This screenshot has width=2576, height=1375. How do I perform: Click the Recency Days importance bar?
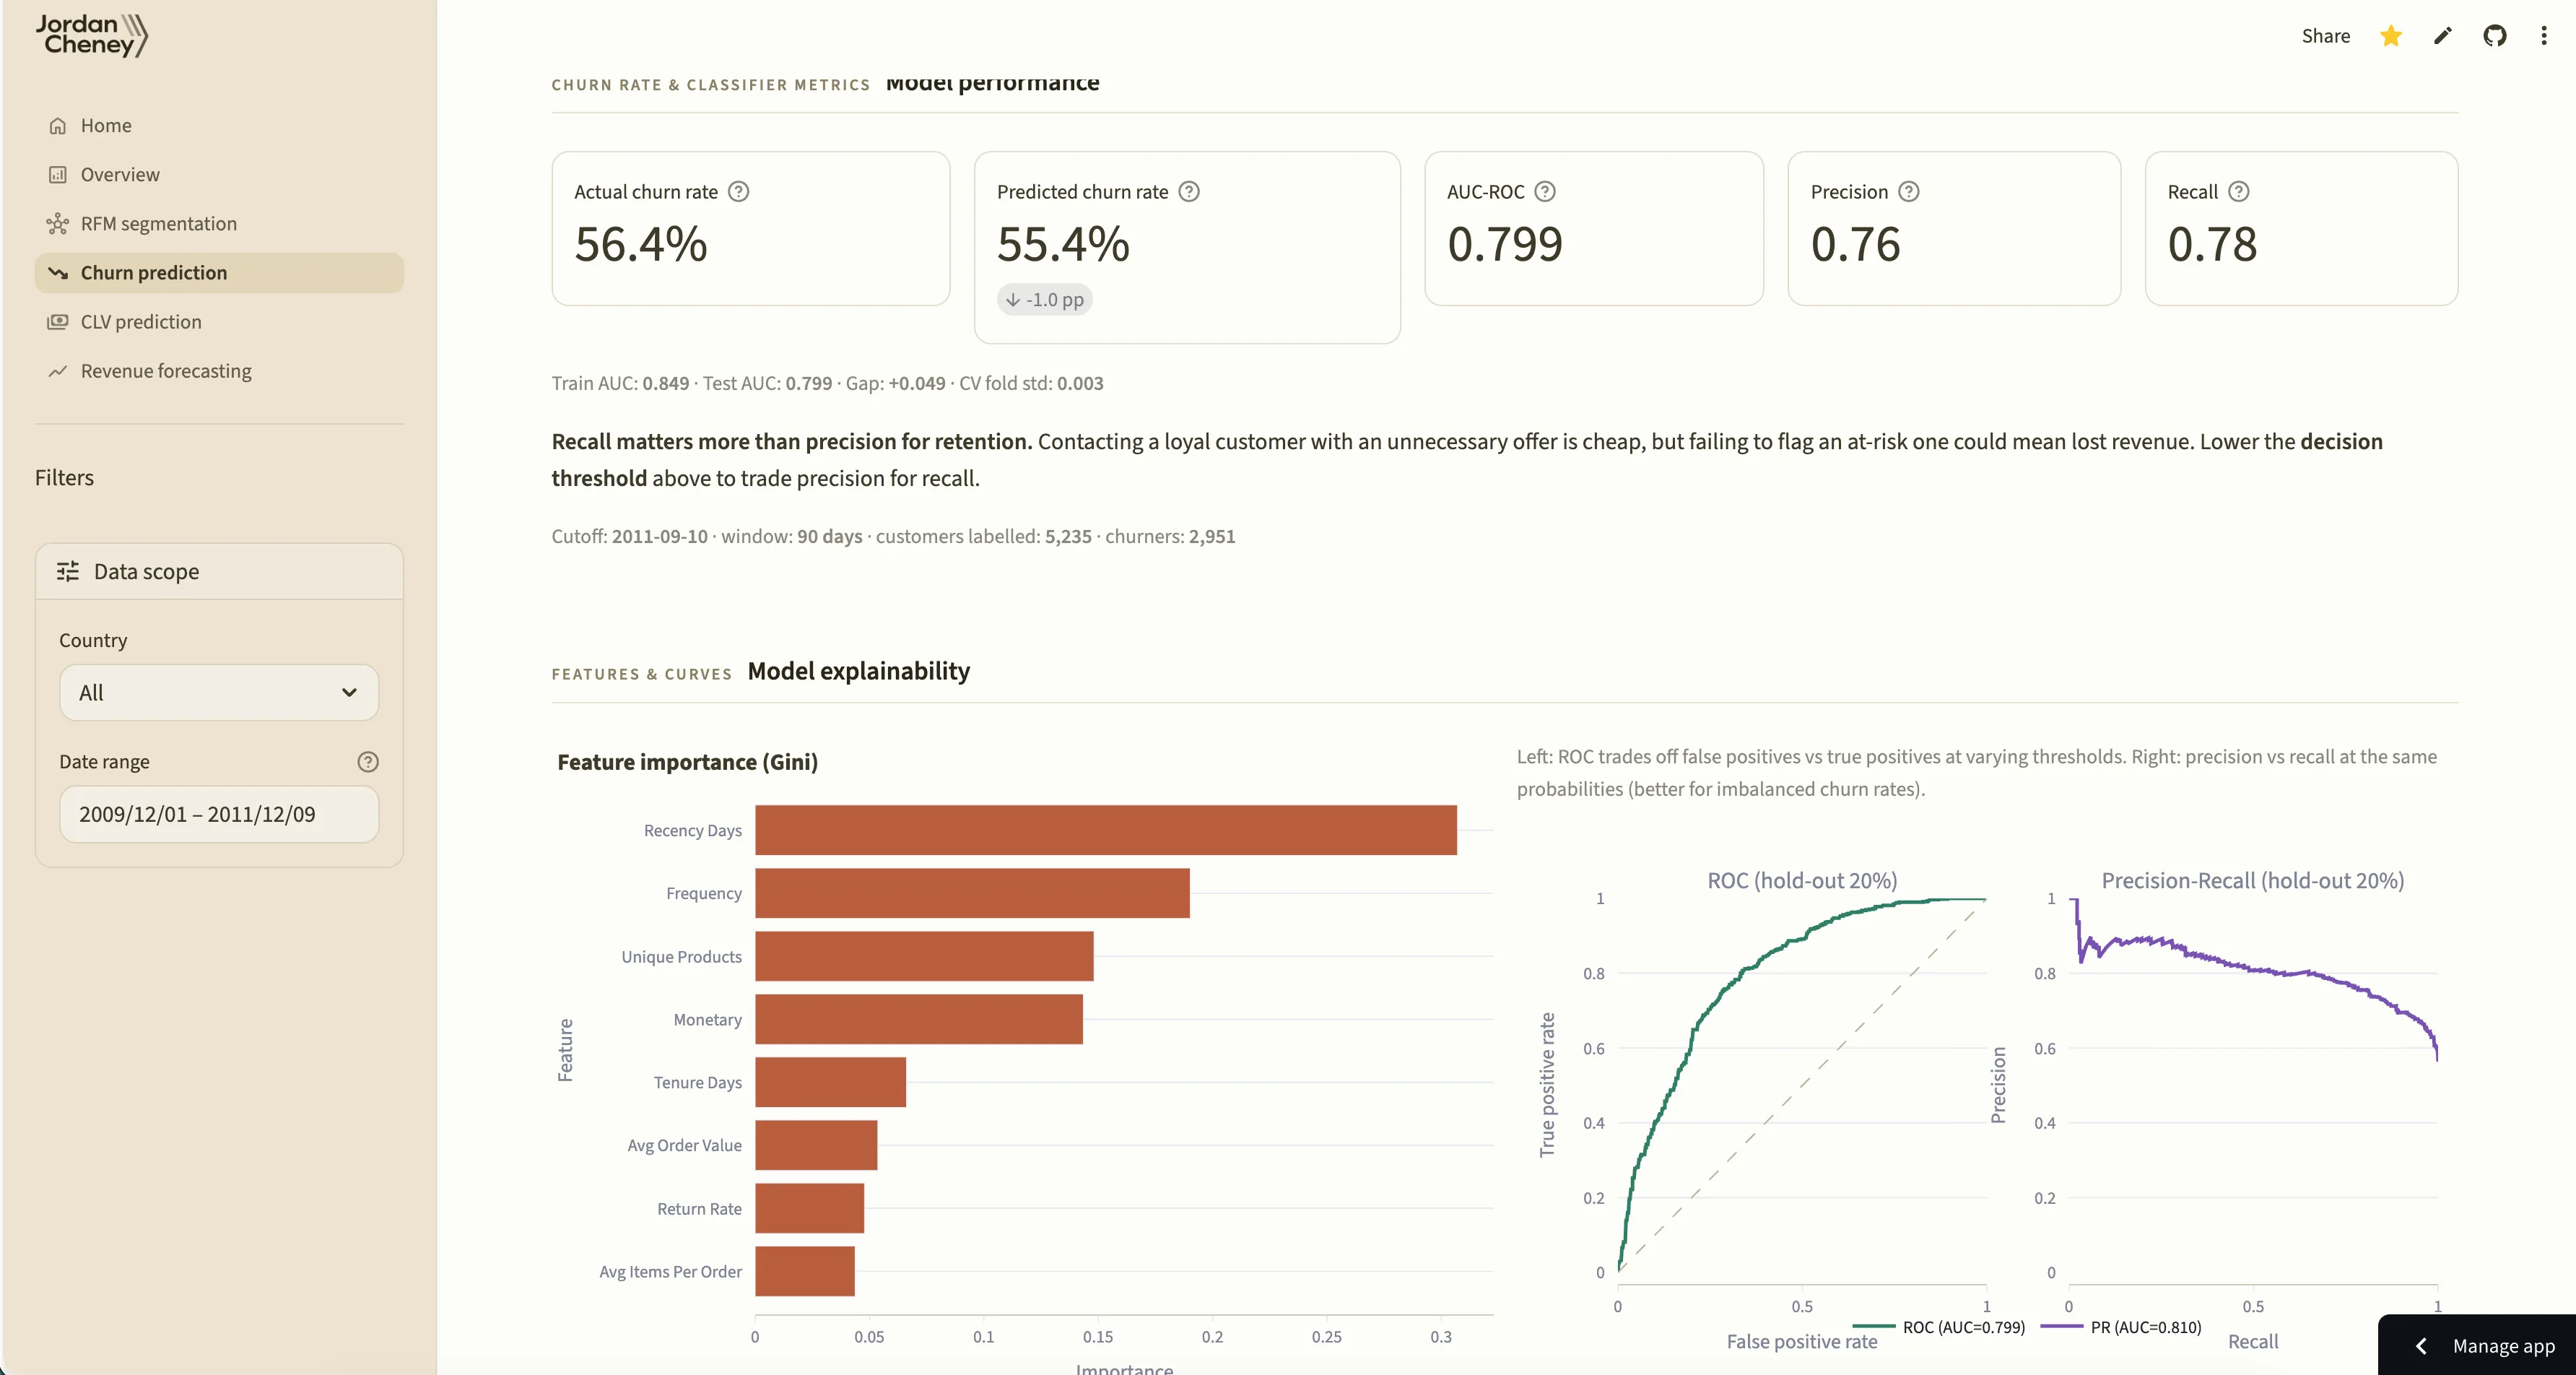[x=1105, y=830]
